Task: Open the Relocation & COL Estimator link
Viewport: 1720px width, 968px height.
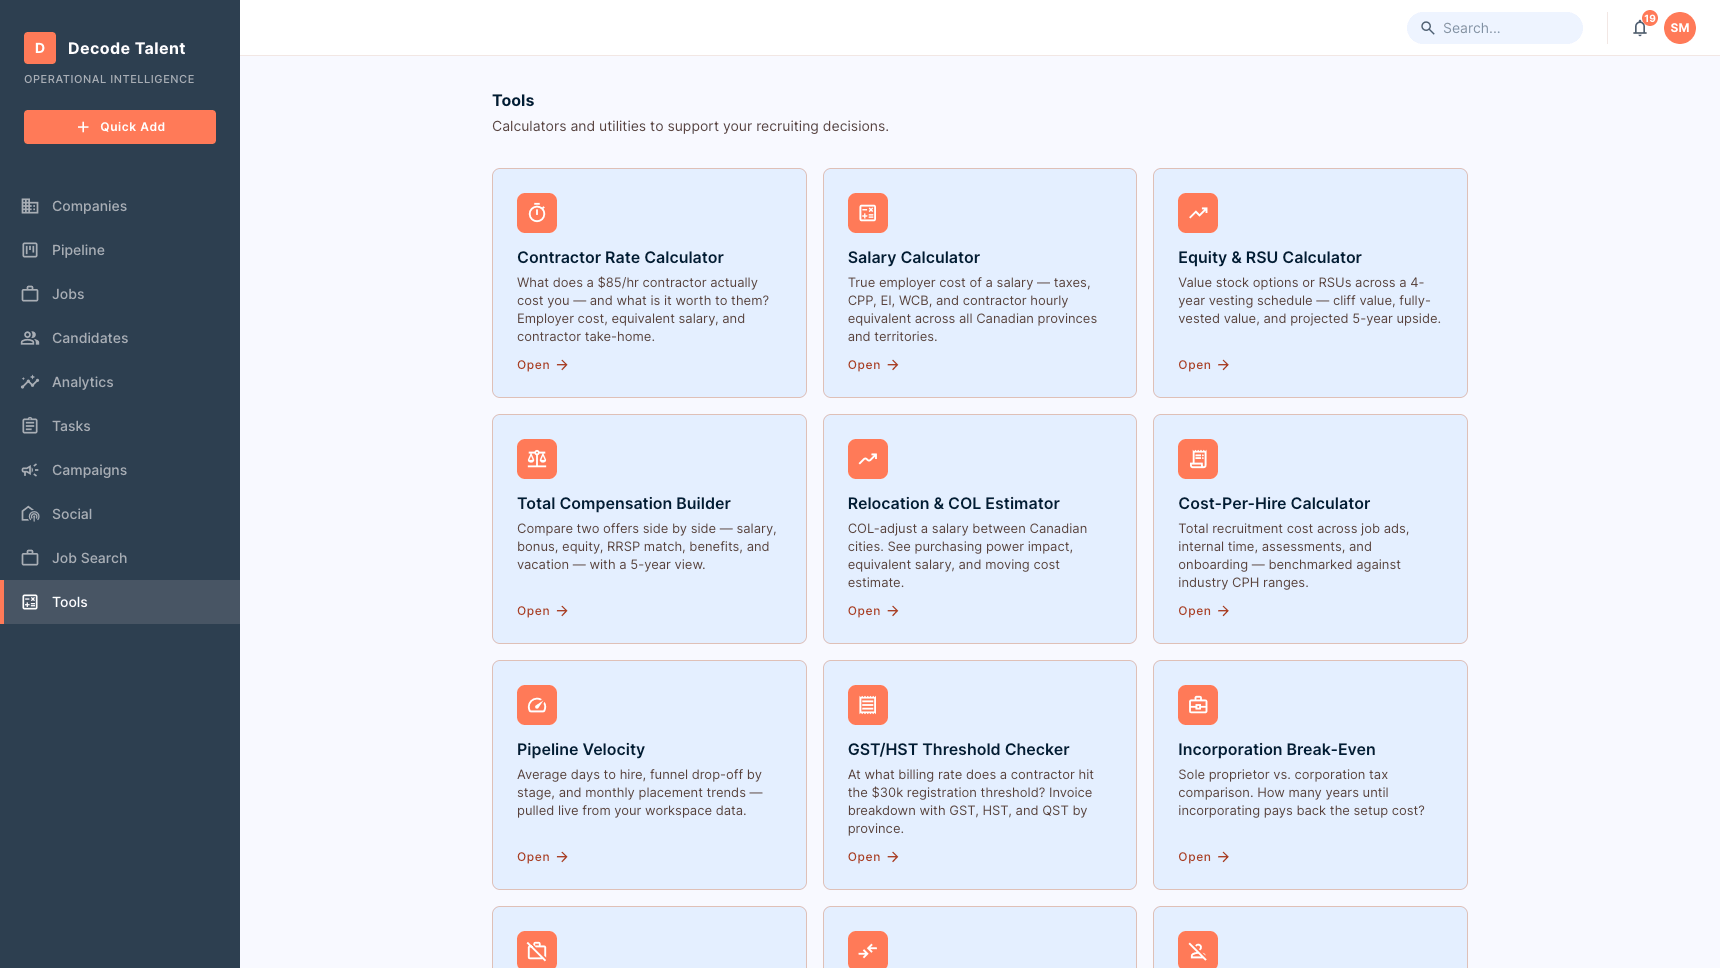Action: [874, 611]
